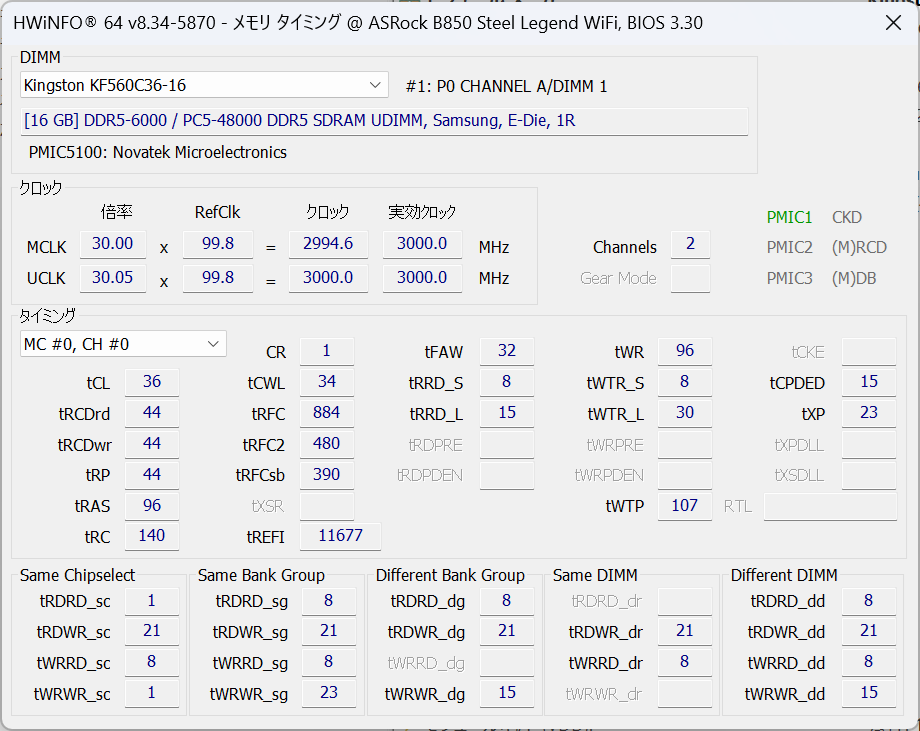Open the Kingston KF560C36-16 DIMM dropdown

coord(204,86)
